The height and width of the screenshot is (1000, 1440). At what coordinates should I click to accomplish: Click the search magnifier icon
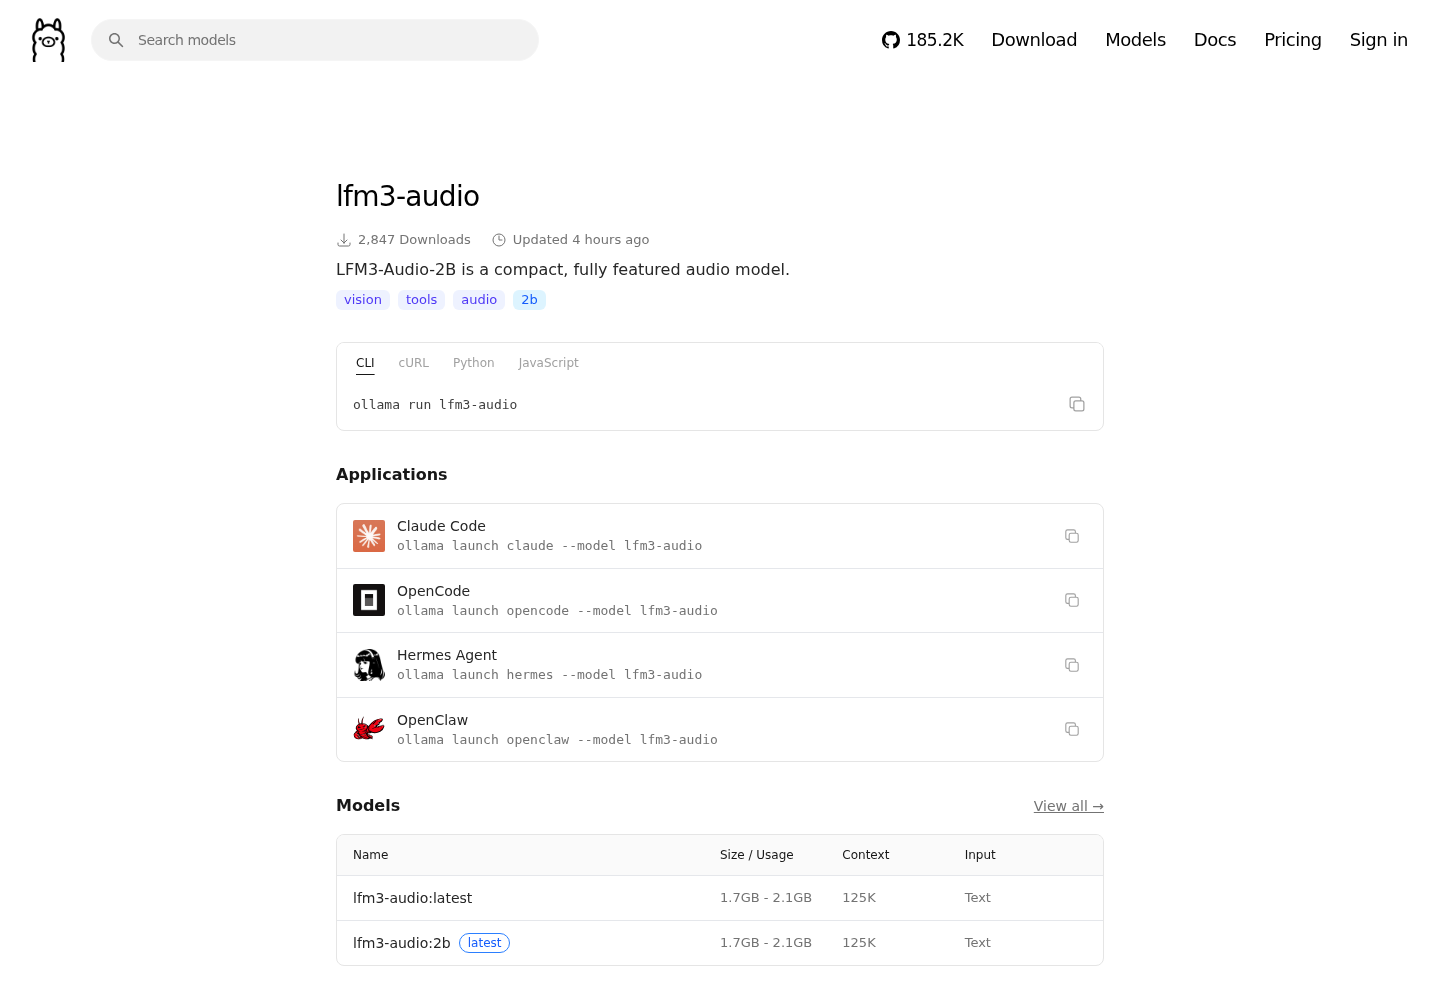point(116,40)
